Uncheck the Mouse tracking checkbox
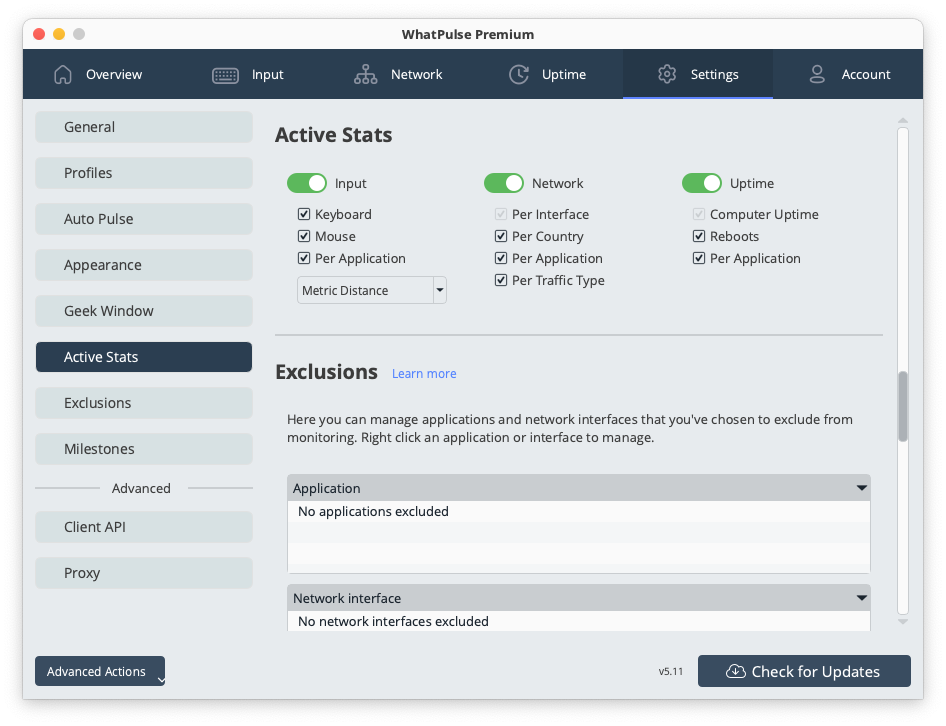Screen dimensions: 946x726 [x=303, y=236]
